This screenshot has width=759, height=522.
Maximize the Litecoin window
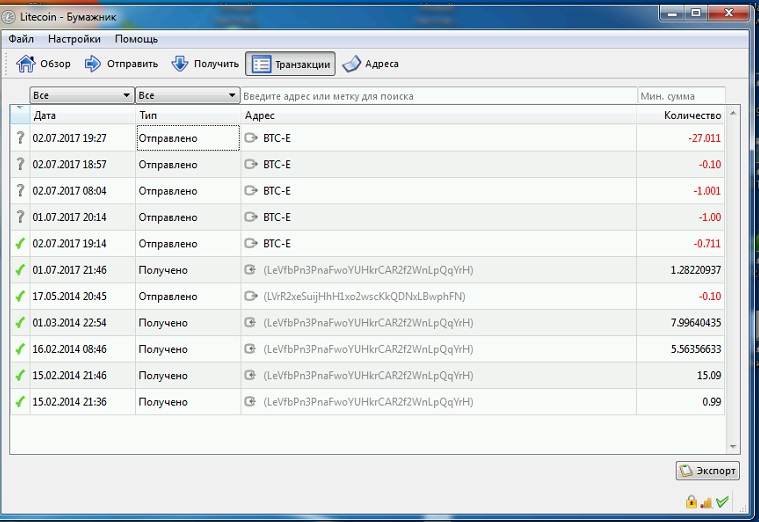click(x=696, y=13)
